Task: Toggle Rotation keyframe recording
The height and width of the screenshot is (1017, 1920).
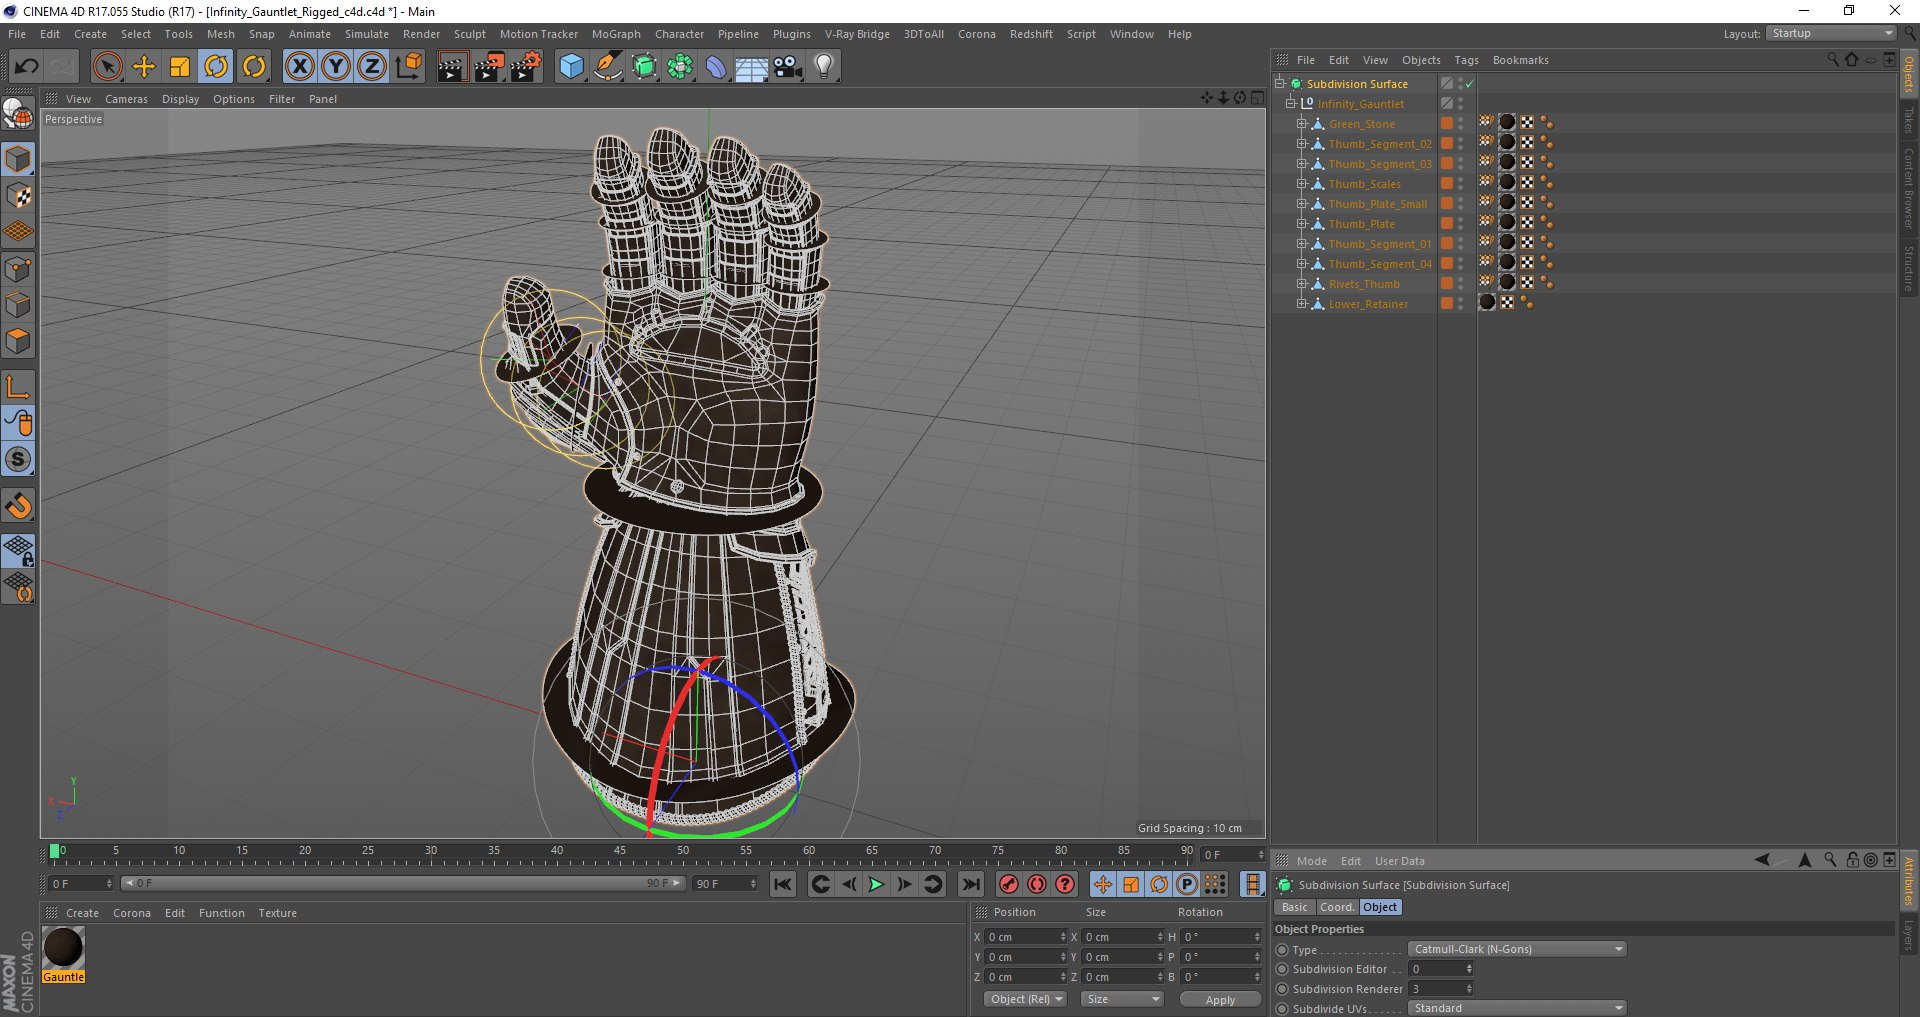Action: tap(1159, 884)
